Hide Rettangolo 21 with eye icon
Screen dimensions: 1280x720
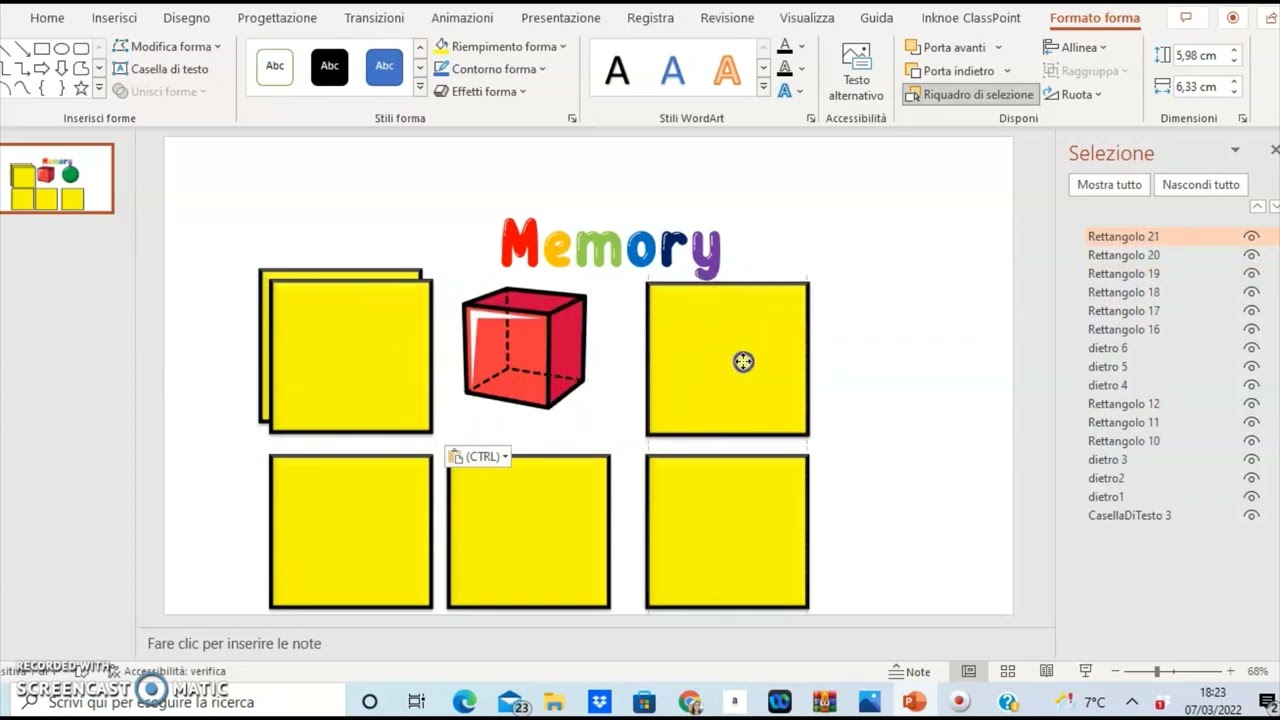[1251, 237]
